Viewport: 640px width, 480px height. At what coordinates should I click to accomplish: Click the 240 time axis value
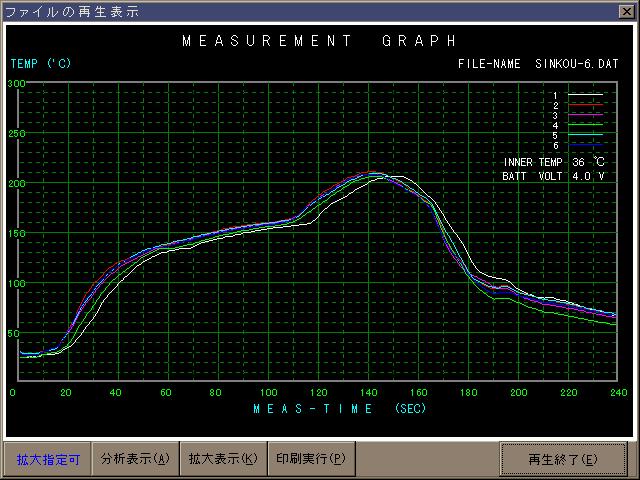[619, 393]
